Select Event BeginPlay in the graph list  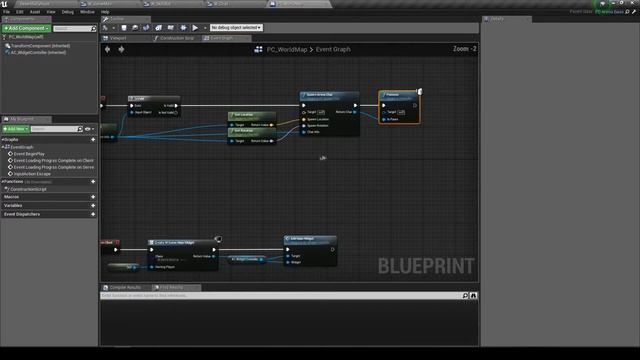[x=29, y=154]
